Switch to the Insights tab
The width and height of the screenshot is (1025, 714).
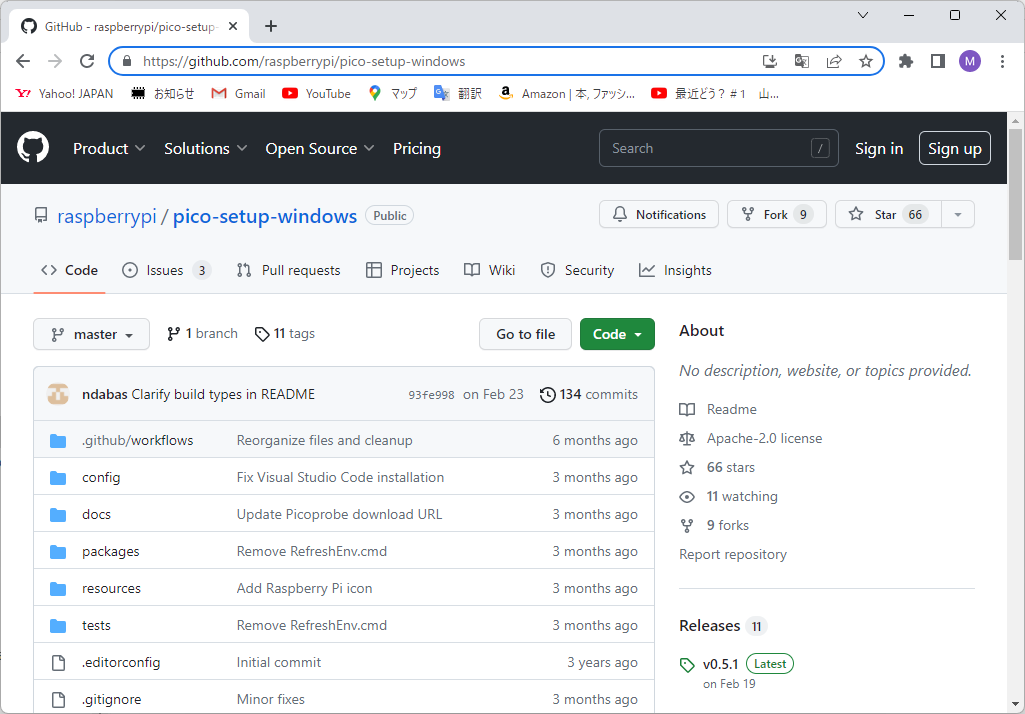(675, 270)
